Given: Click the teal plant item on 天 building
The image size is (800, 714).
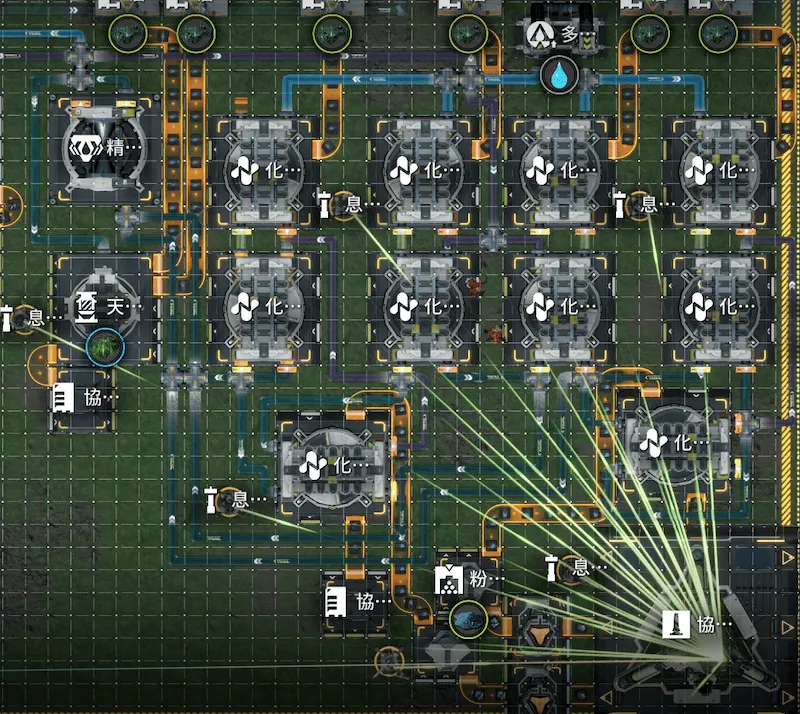Looking at the screenshot, I should click(x=105, y=347).
